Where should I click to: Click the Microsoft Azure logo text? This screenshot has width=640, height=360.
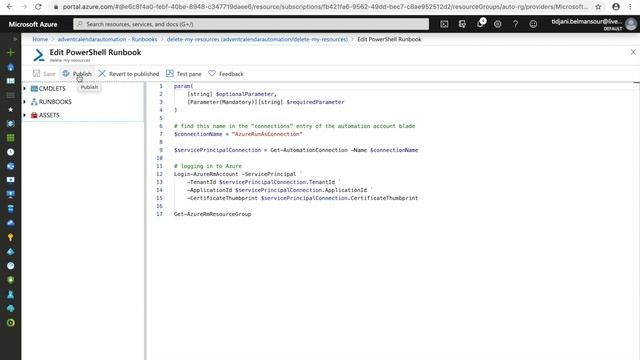(33, 24)
